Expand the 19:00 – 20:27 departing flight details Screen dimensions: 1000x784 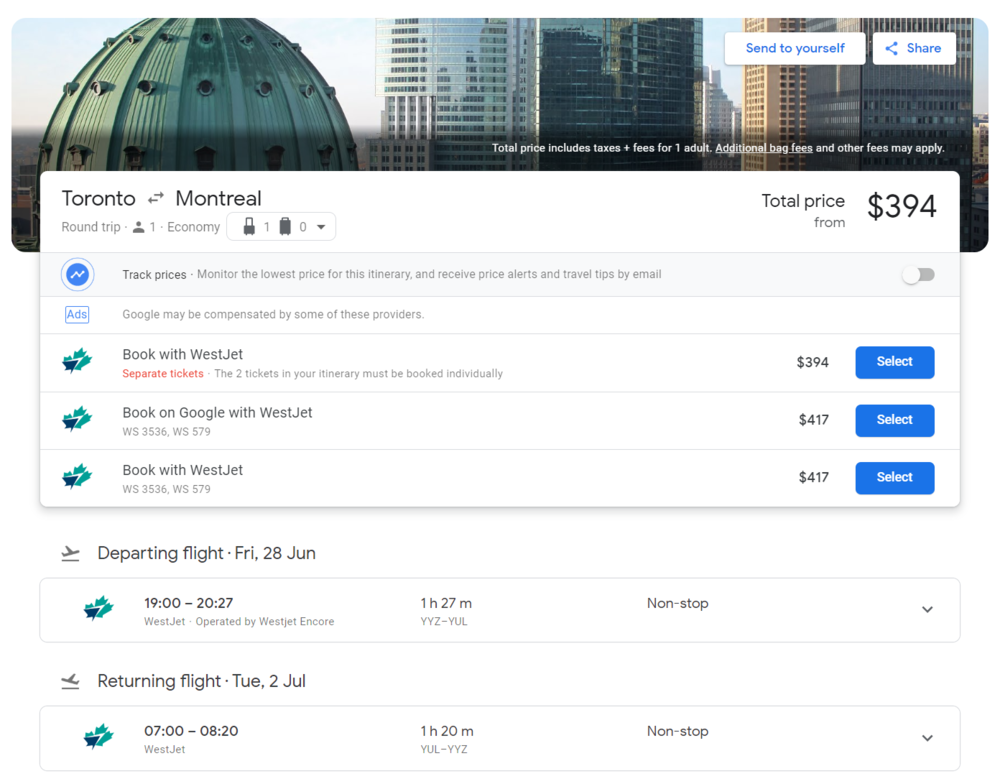[927, 610]
